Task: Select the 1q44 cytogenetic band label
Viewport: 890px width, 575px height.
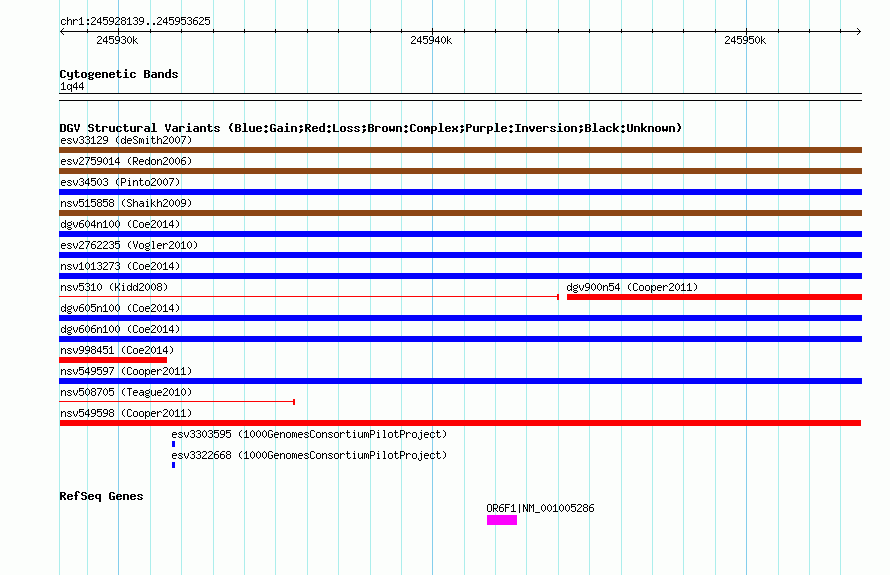Action: pos(72,86)
